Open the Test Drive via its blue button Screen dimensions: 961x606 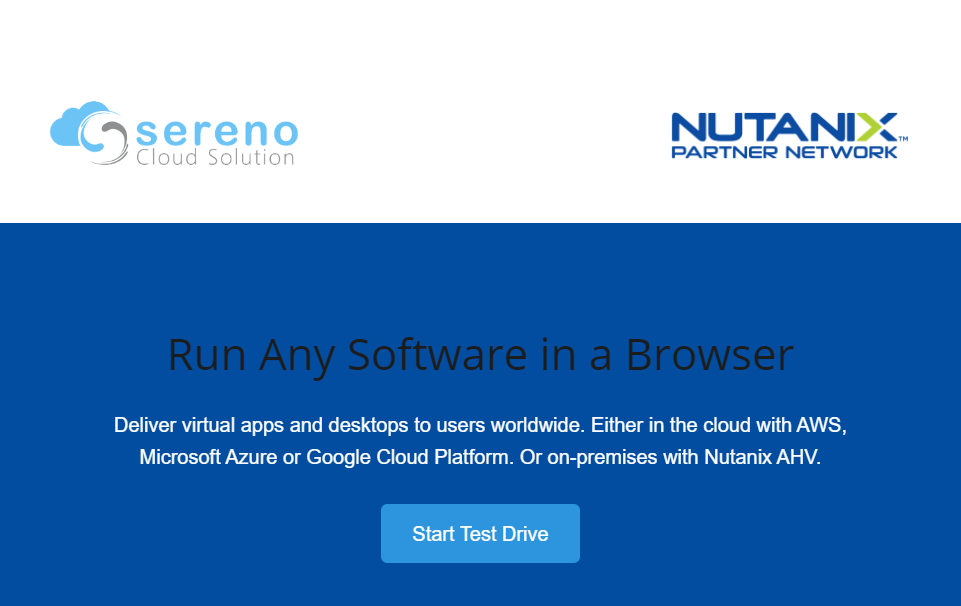tap(480, 533)
